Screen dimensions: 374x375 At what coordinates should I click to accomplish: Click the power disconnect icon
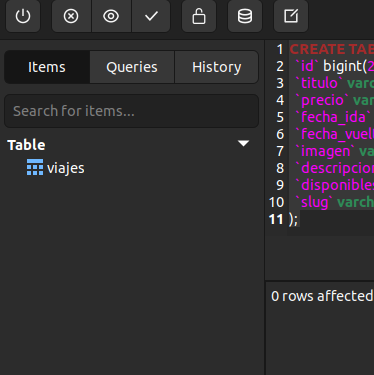(x=23, y=16)
